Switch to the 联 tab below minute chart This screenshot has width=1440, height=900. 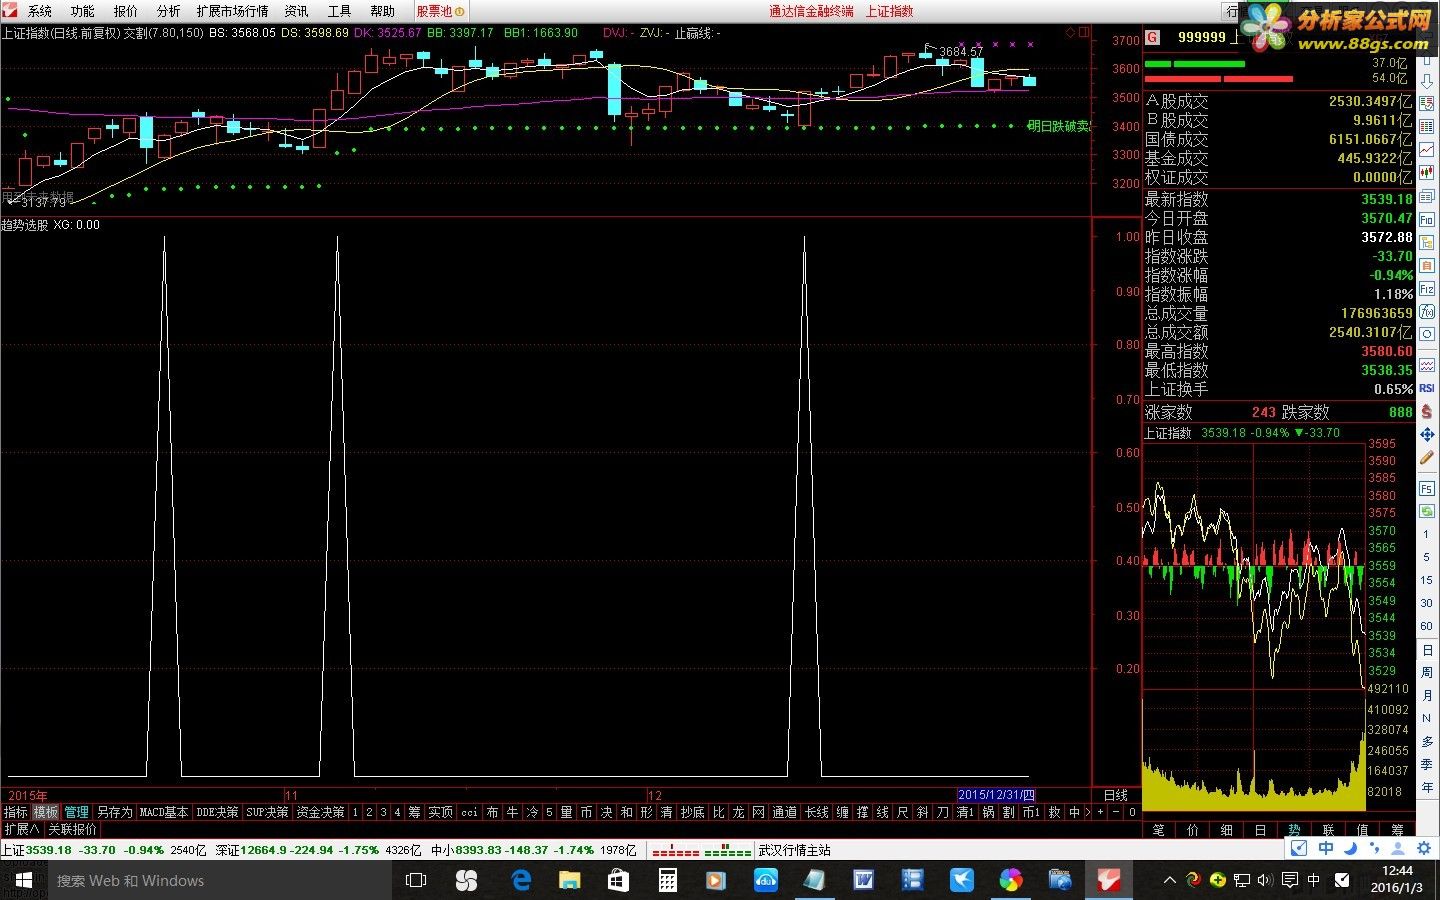(x=1328, y=830)
